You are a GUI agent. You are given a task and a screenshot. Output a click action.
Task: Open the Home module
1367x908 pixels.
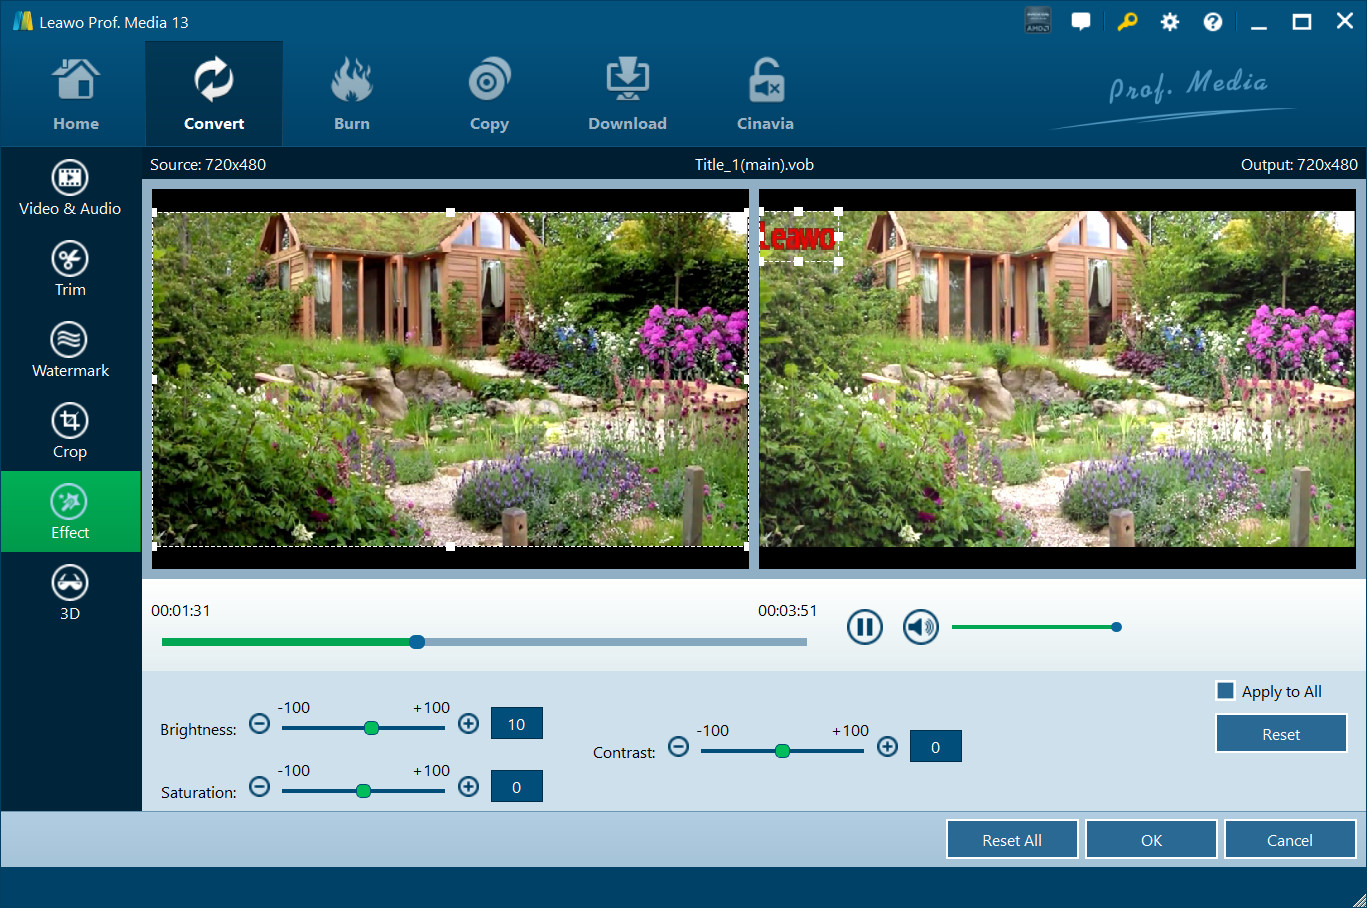pyautogui.click(x=76, y=94)
